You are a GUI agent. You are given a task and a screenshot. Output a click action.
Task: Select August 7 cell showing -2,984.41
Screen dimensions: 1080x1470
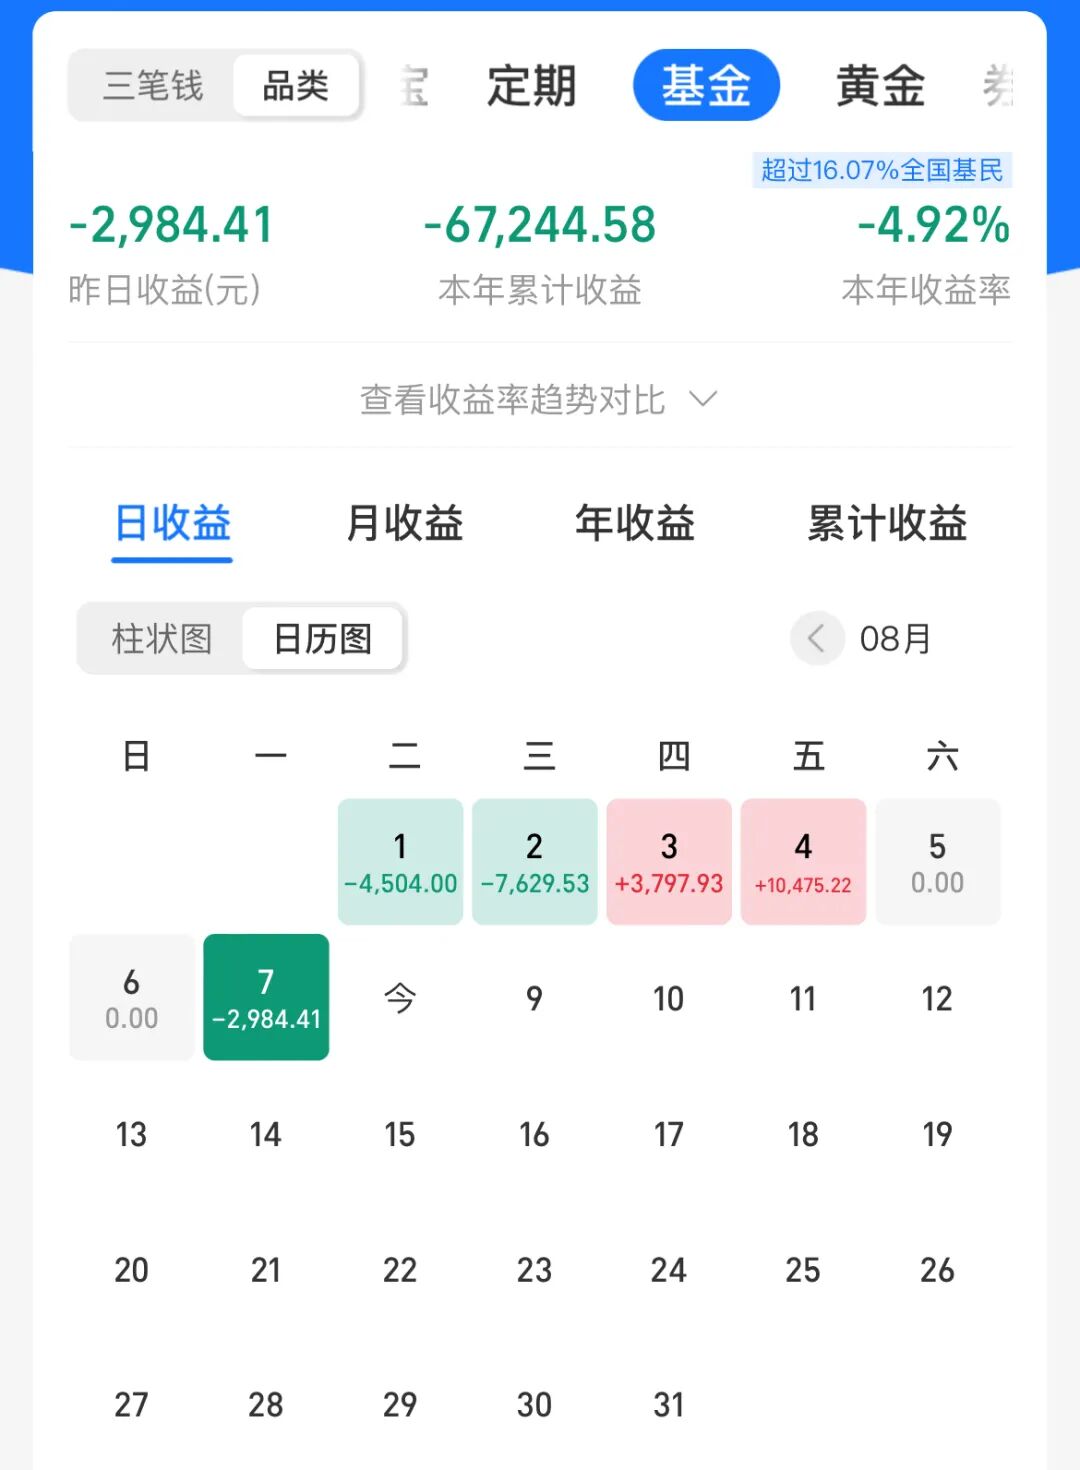coord(266,997)
